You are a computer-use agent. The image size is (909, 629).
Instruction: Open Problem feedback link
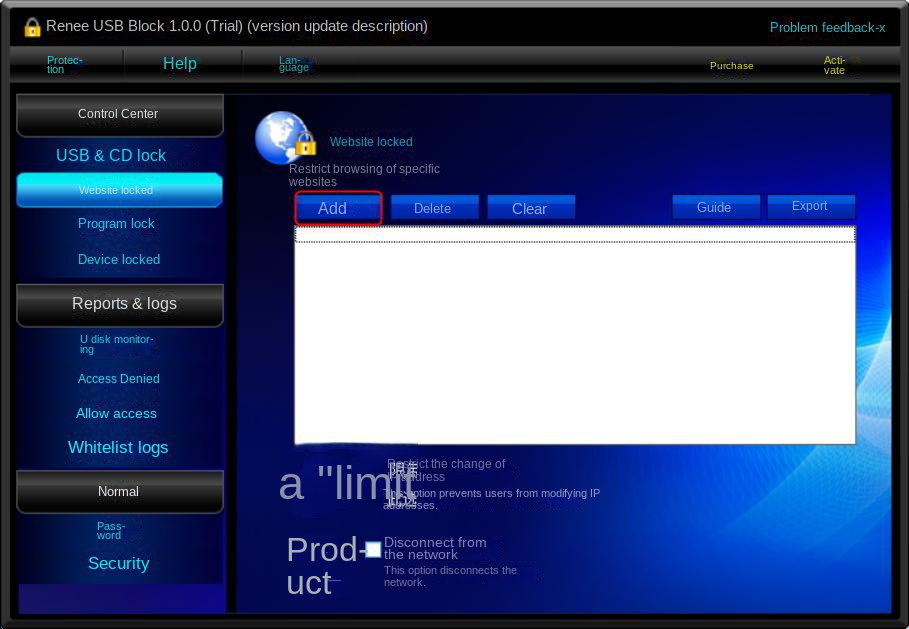827,28
